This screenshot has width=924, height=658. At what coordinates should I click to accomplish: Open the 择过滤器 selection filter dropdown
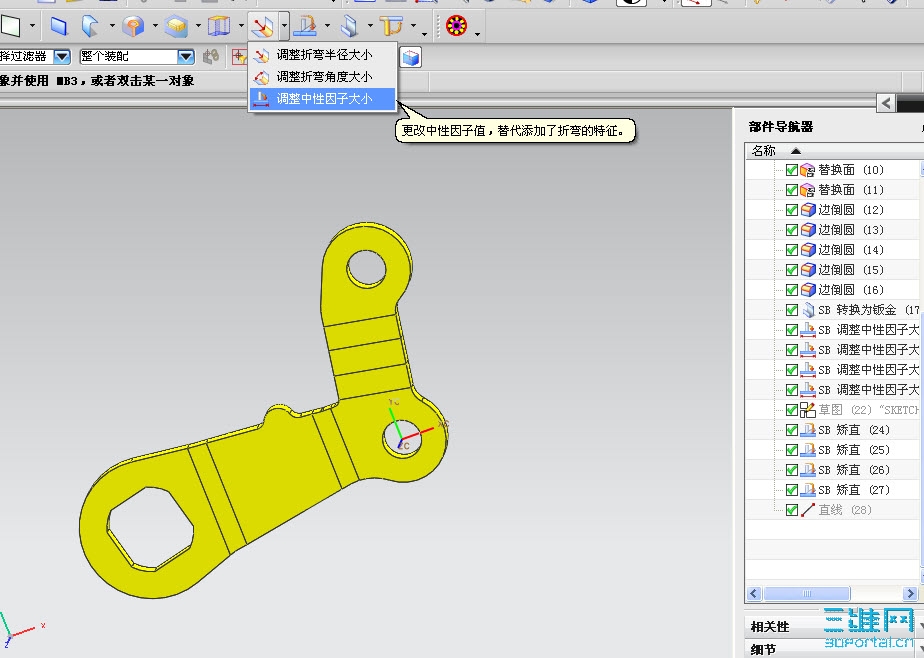click(x=62, y=57)
